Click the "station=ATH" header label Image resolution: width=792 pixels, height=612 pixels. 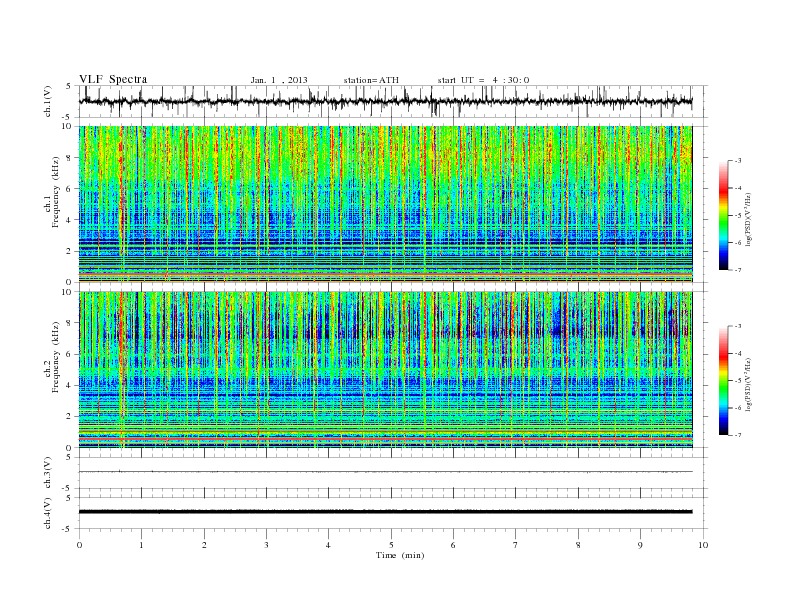(x=371, y=80)
